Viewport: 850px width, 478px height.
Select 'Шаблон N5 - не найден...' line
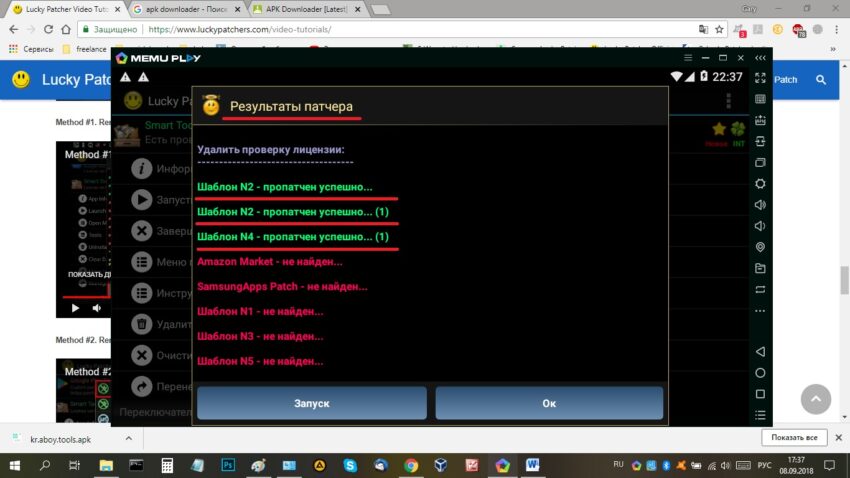tap(260, 361)
